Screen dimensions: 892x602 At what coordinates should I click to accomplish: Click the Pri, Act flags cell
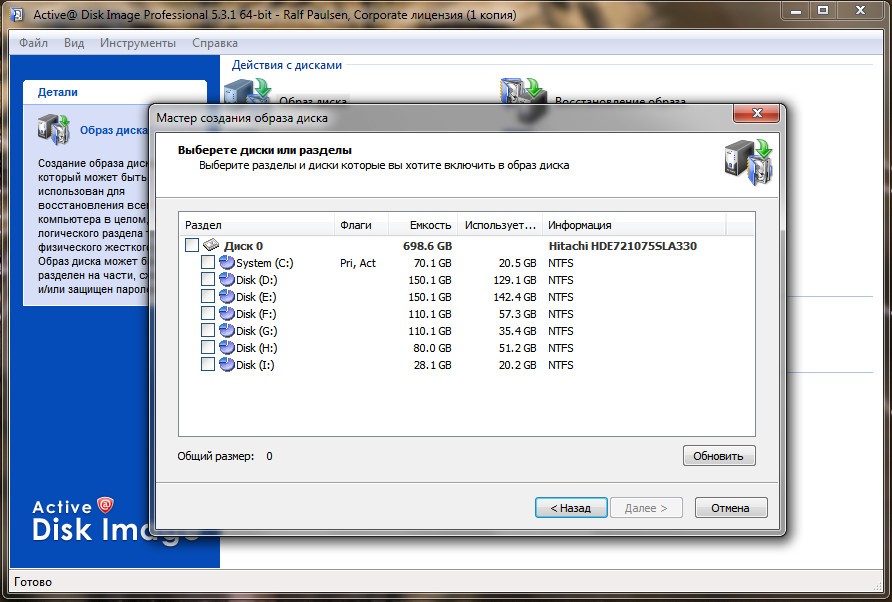click(x=358, y=263)
